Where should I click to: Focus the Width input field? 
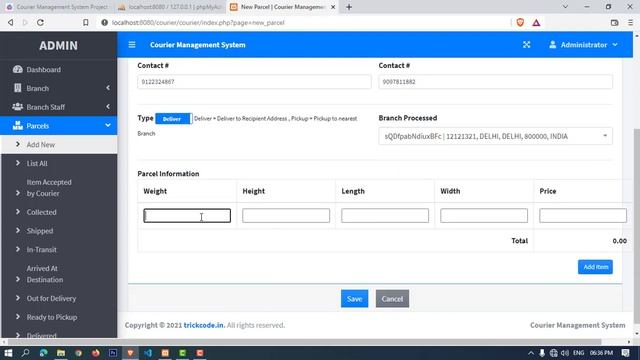tap(484, 216)
